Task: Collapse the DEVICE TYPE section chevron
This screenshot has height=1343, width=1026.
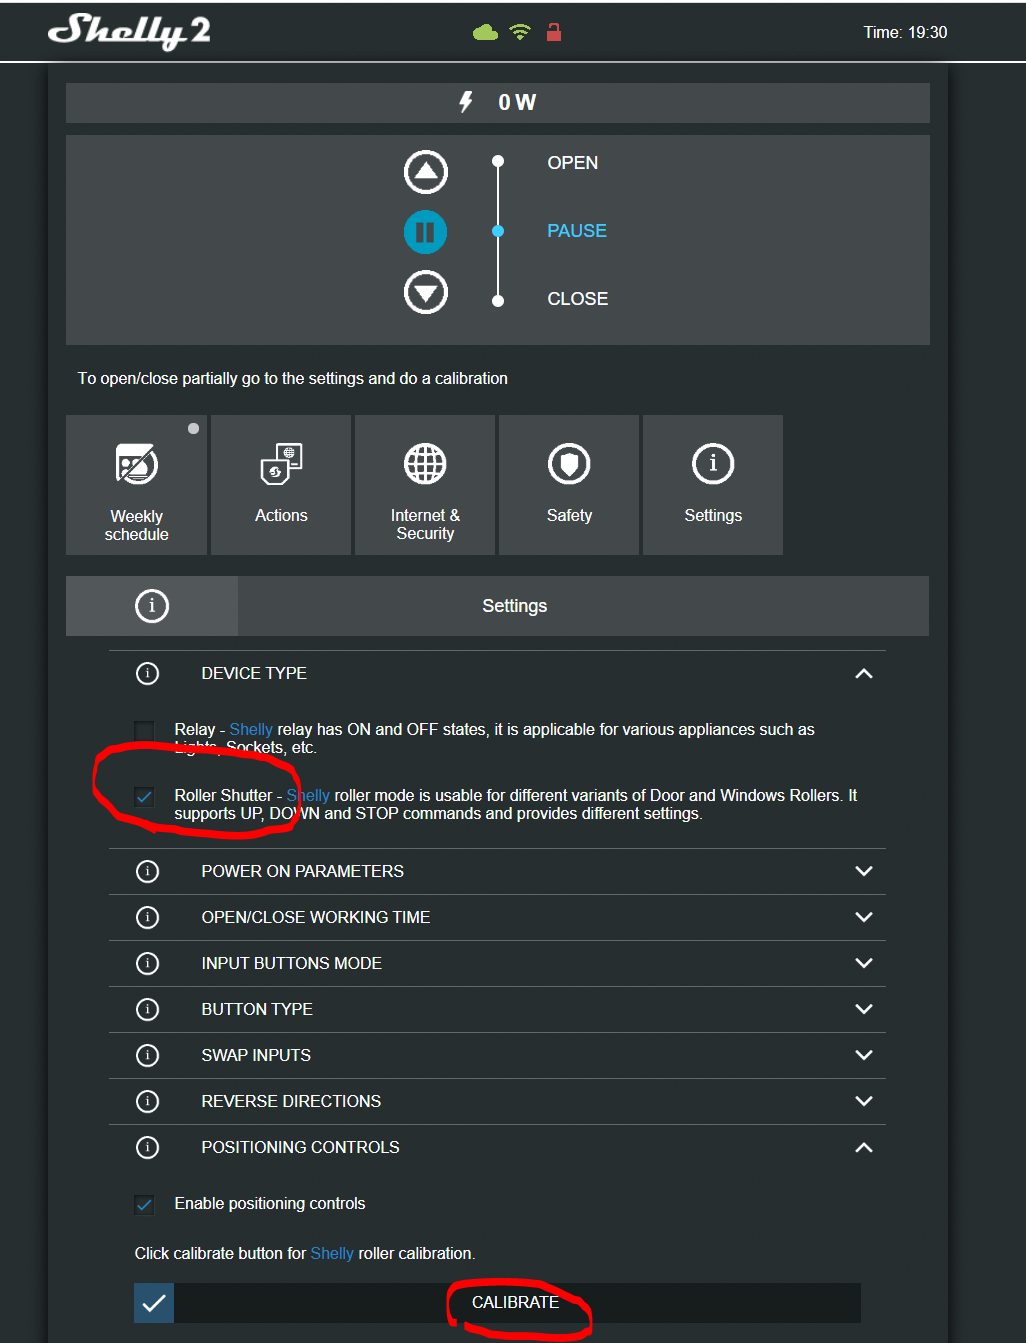Action: [864, 674]
